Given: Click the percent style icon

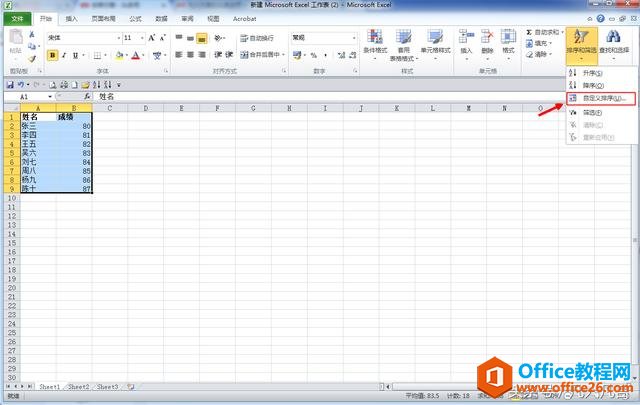Looking at the screenshot, I should [x=313, y=55].
